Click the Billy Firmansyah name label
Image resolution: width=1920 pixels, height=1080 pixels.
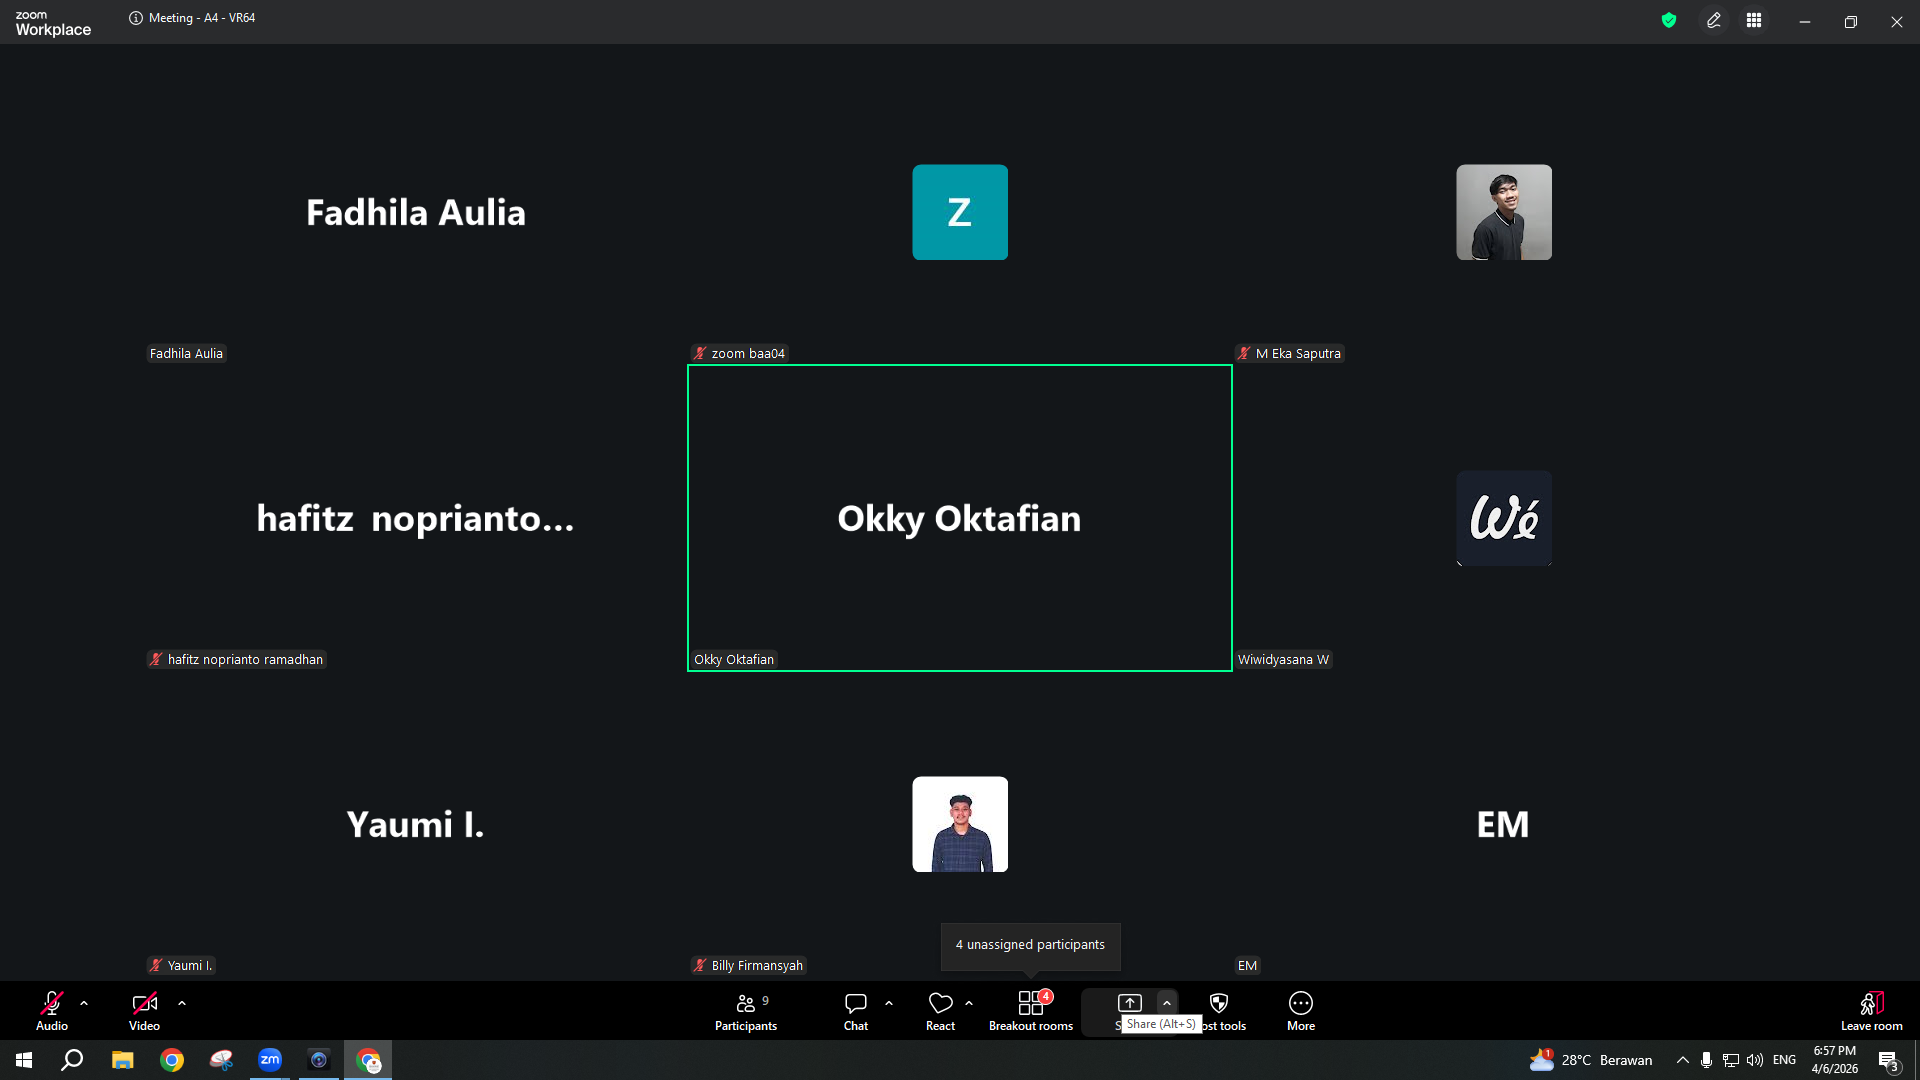(749, 965)
